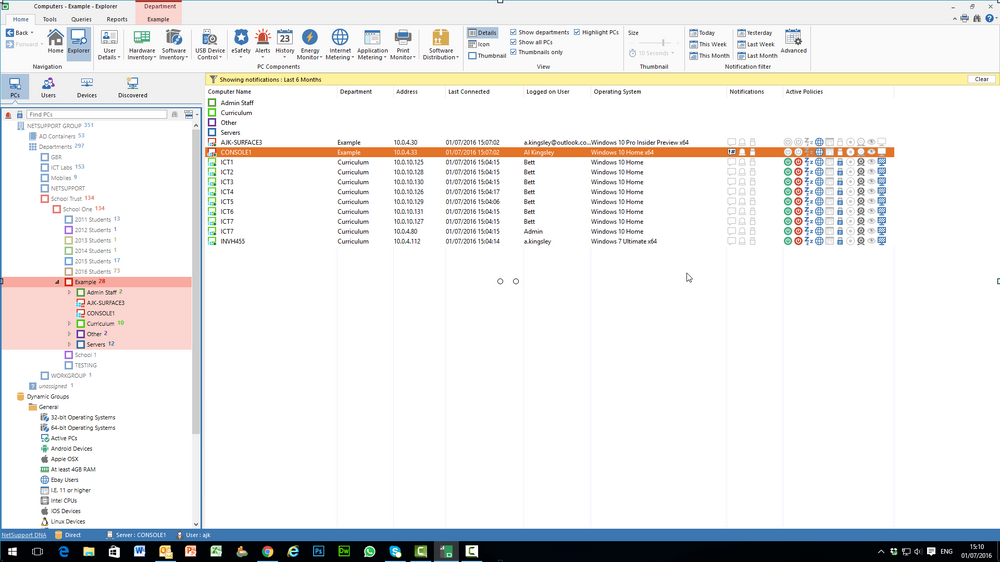
Task: Click in the Find PCs search box
Action: pos(96,114)
